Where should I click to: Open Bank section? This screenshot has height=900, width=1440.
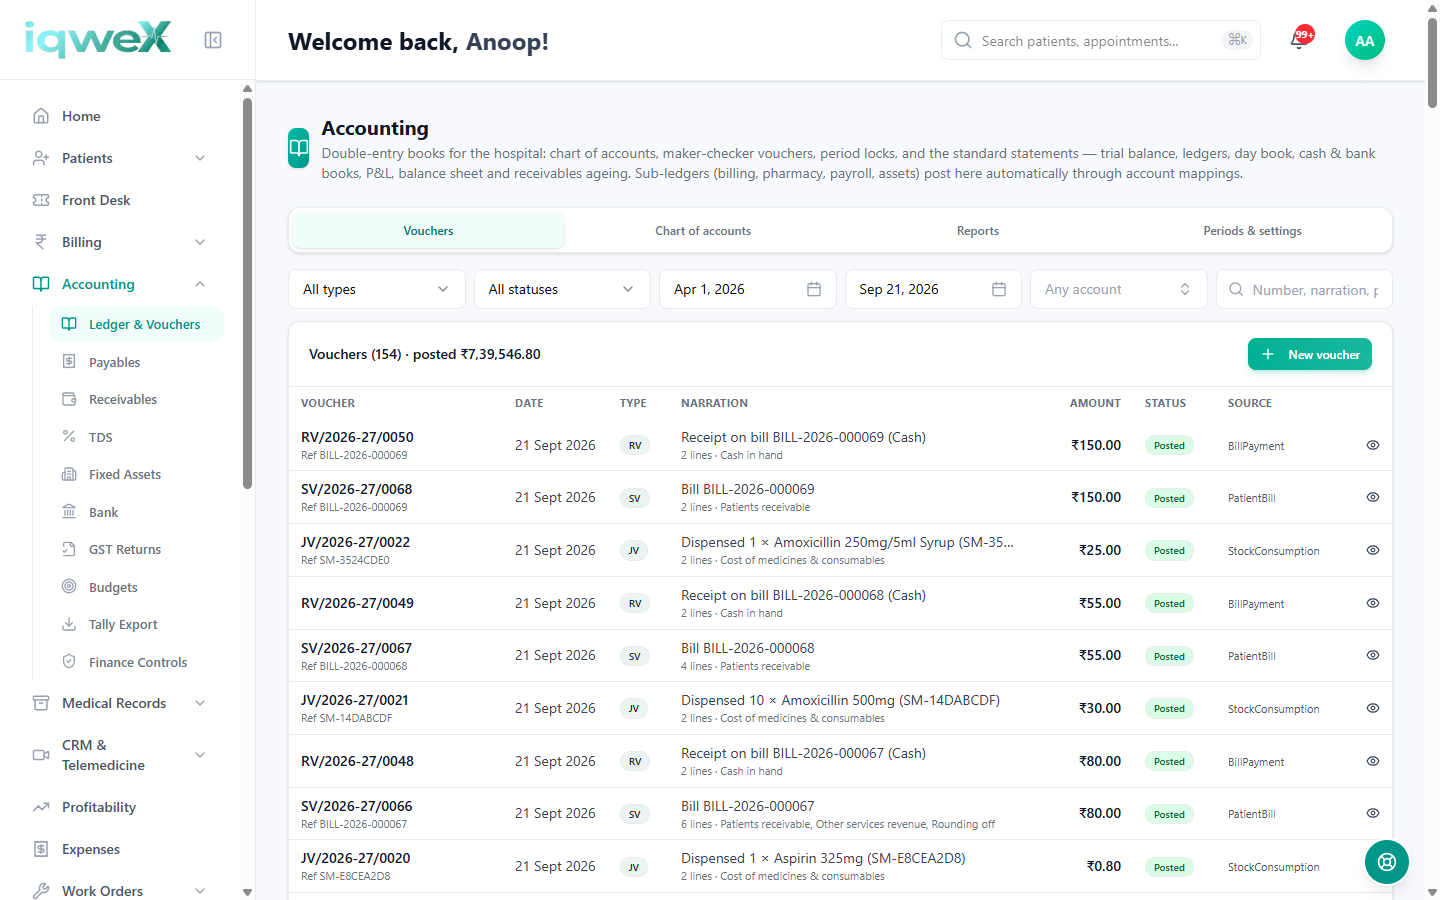pos(136,512)
